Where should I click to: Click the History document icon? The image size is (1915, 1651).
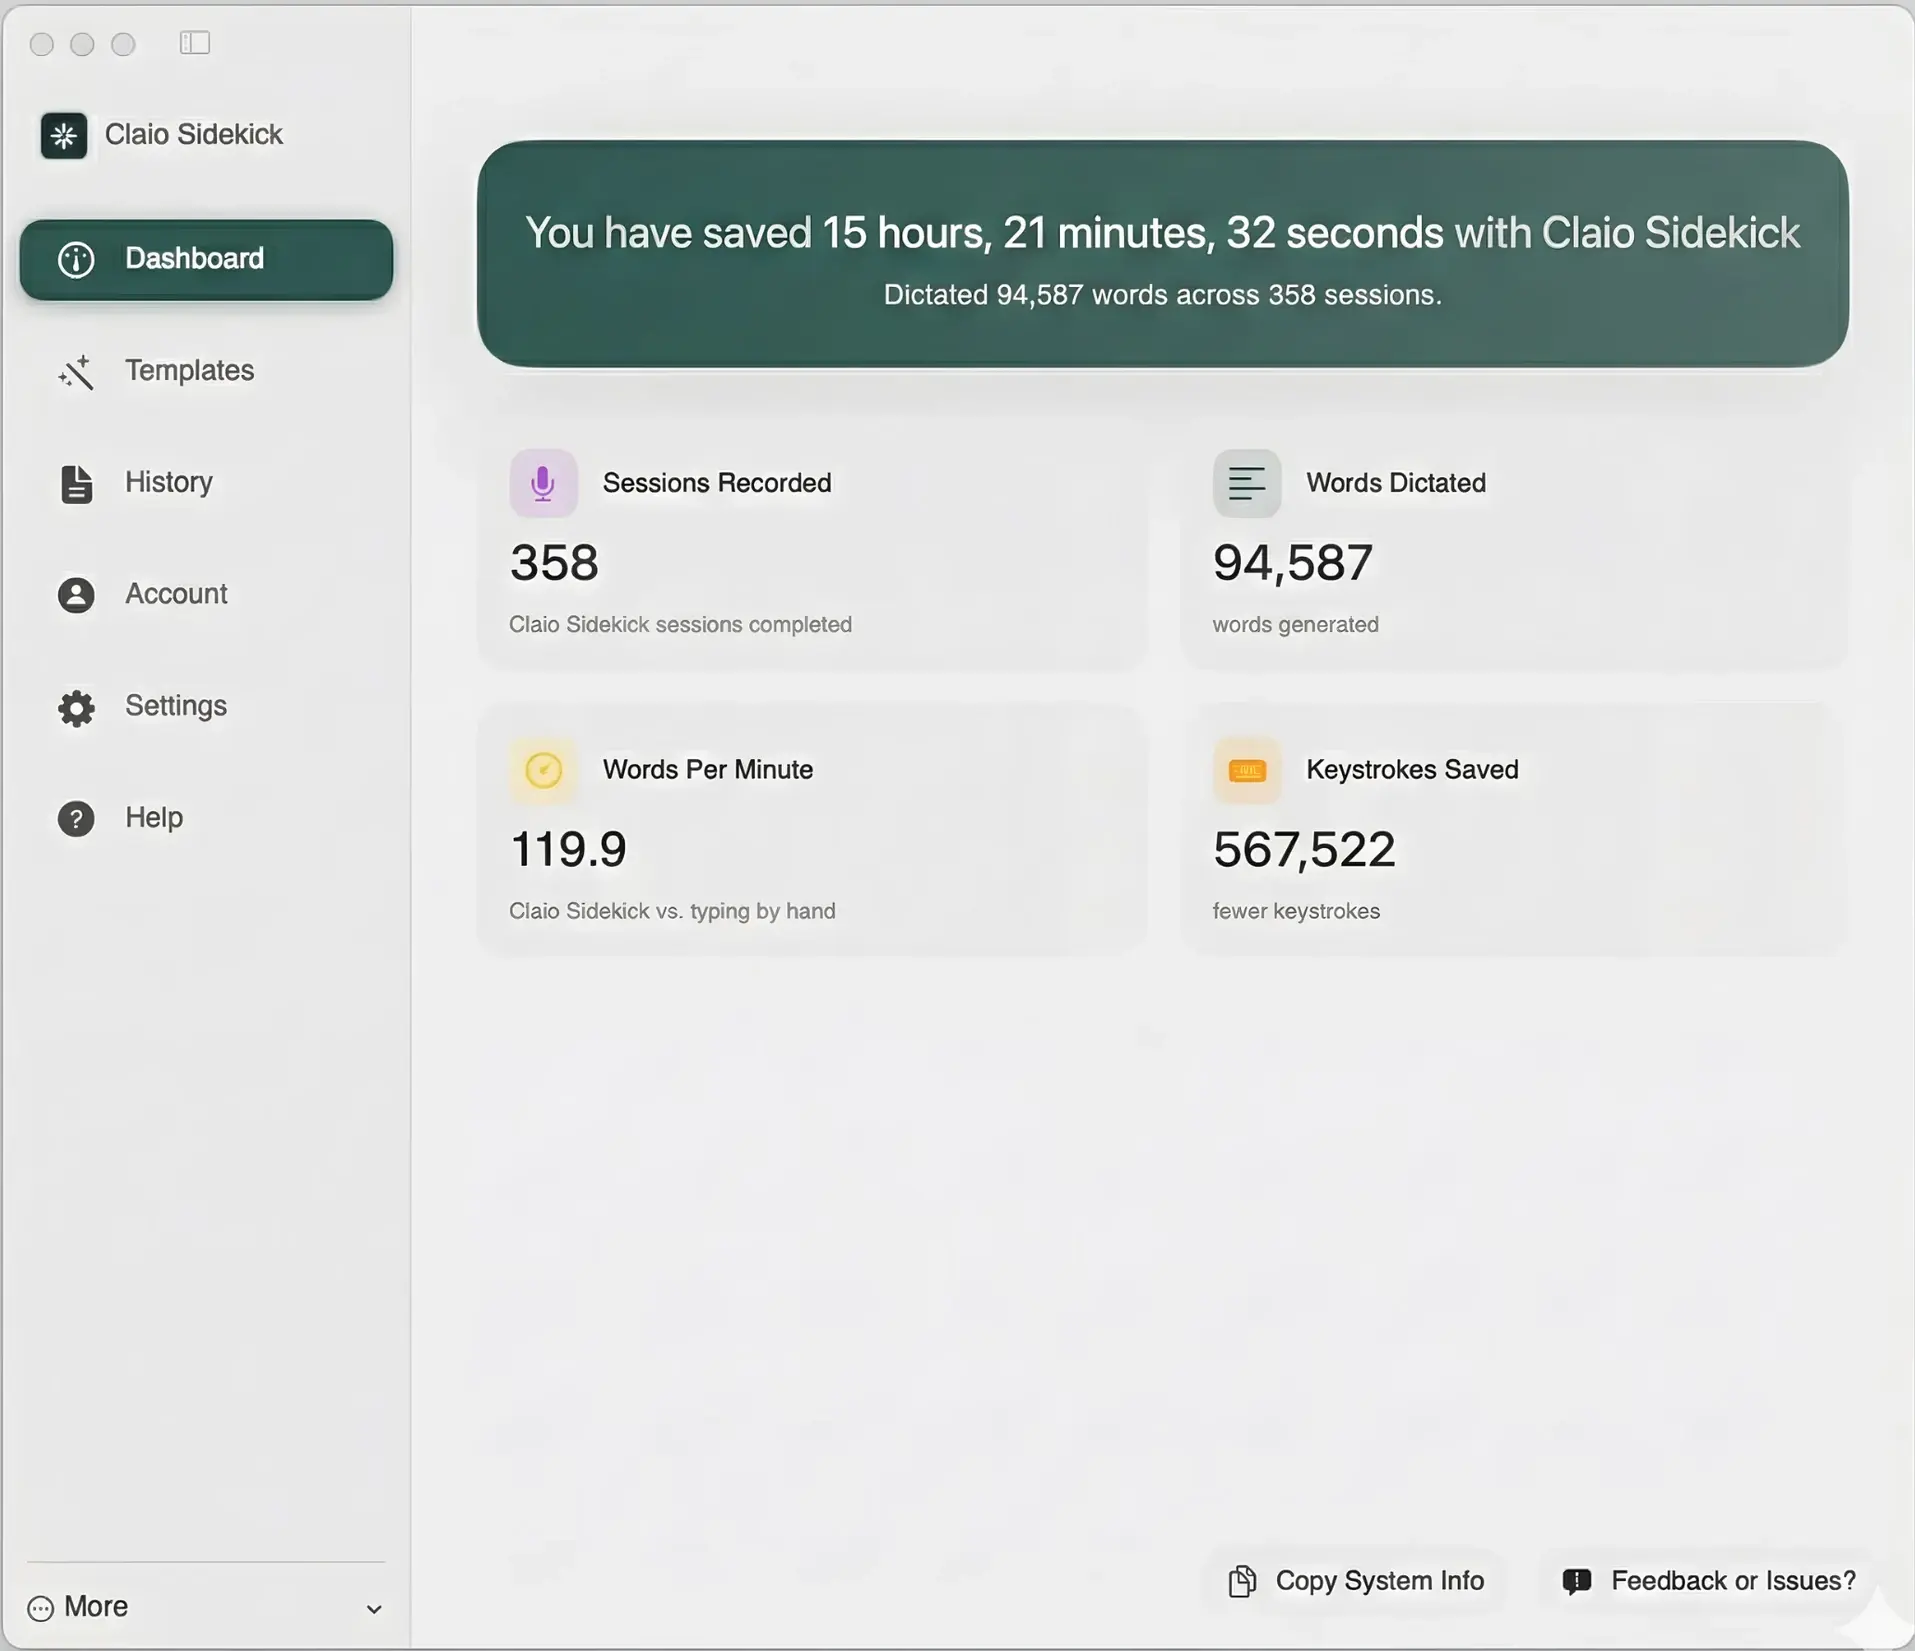click(76, 484)
